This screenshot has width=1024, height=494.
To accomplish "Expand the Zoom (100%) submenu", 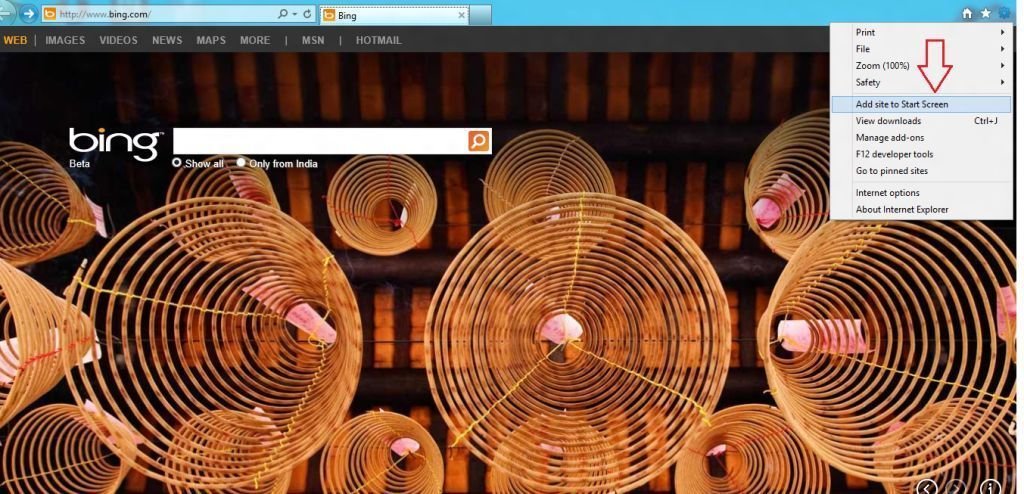I will tap(921, 65).
